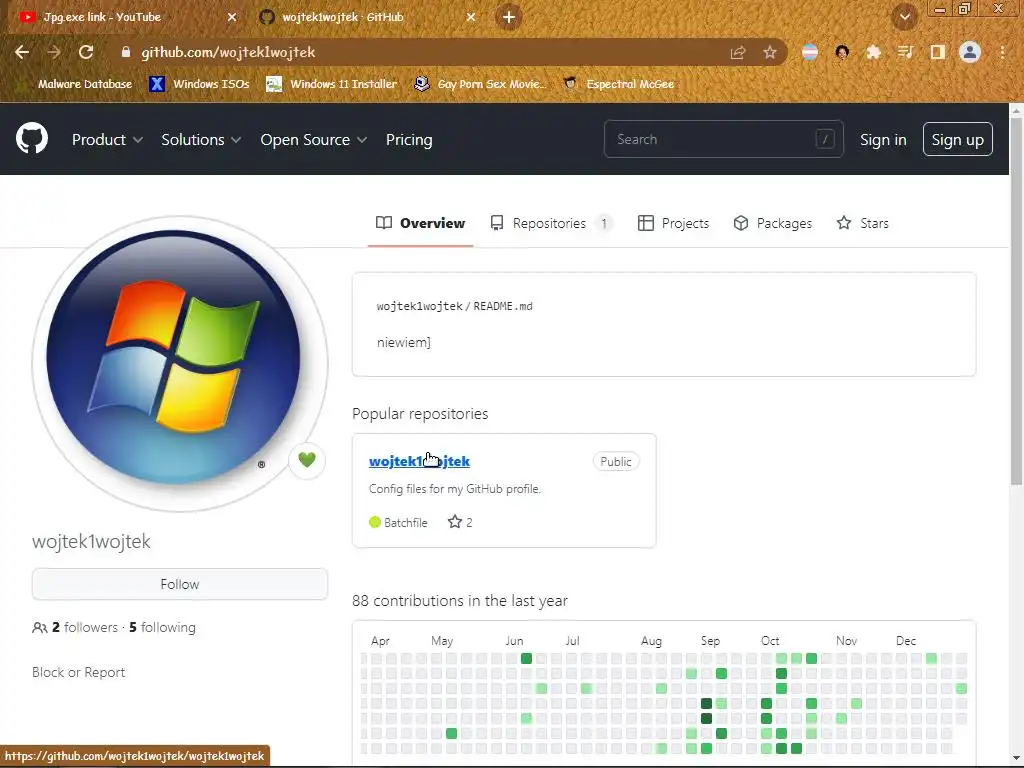Expand the Solutions menu

pyautogui.click(x=201, y=140)
